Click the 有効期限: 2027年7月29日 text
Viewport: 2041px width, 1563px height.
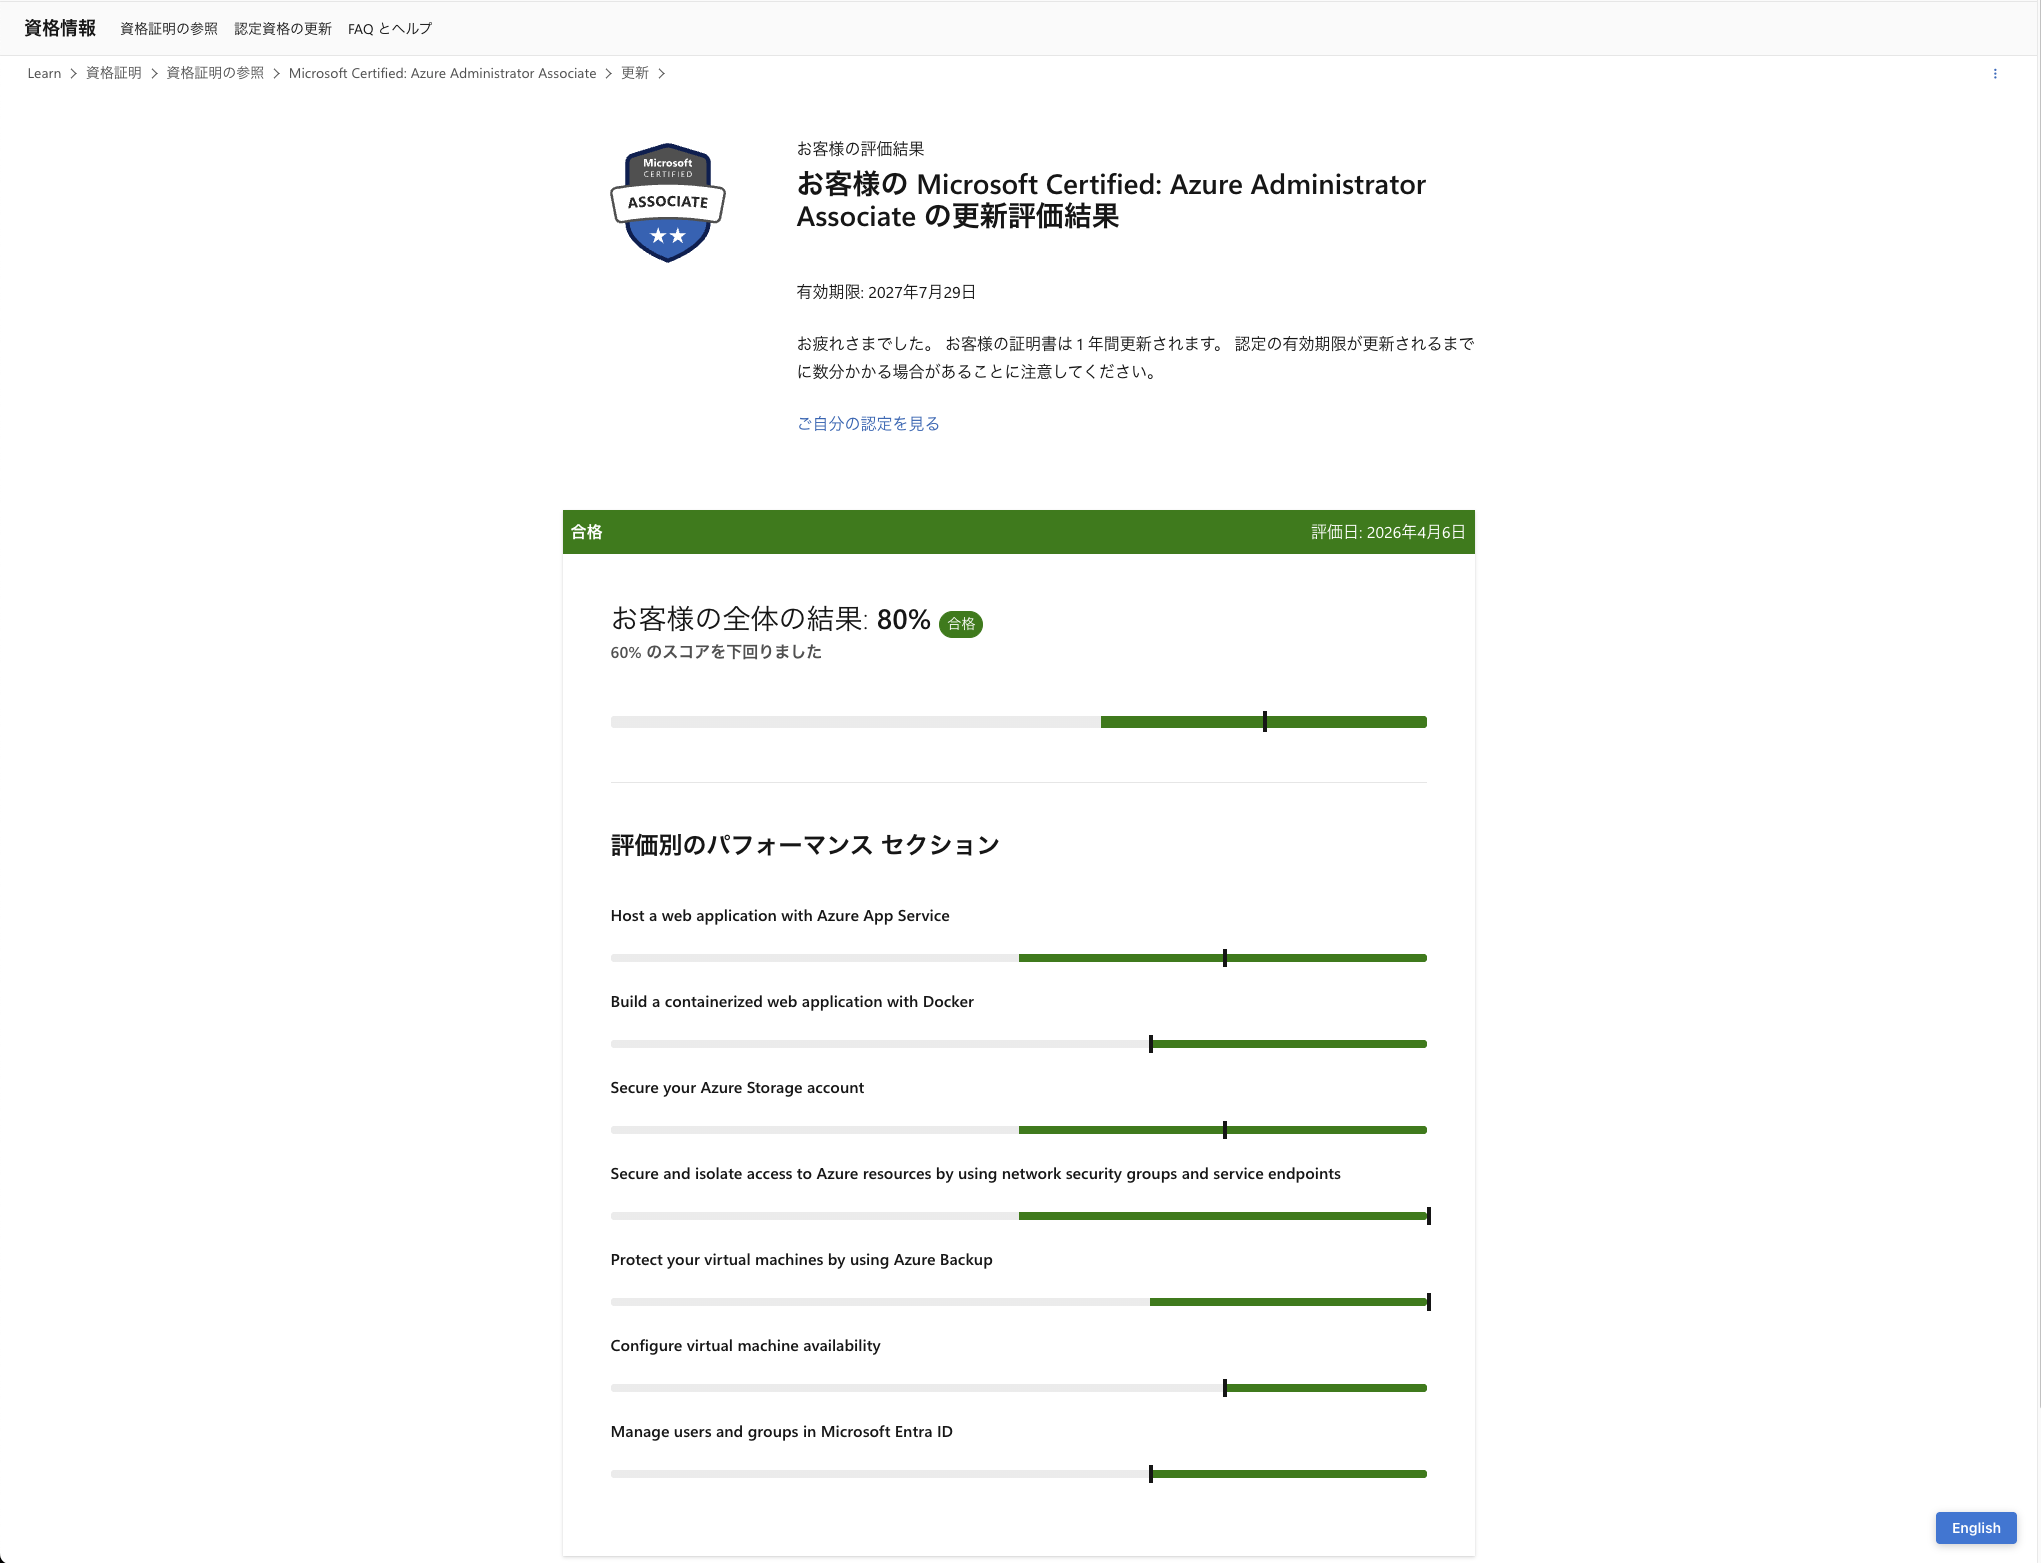click(886, 292)
